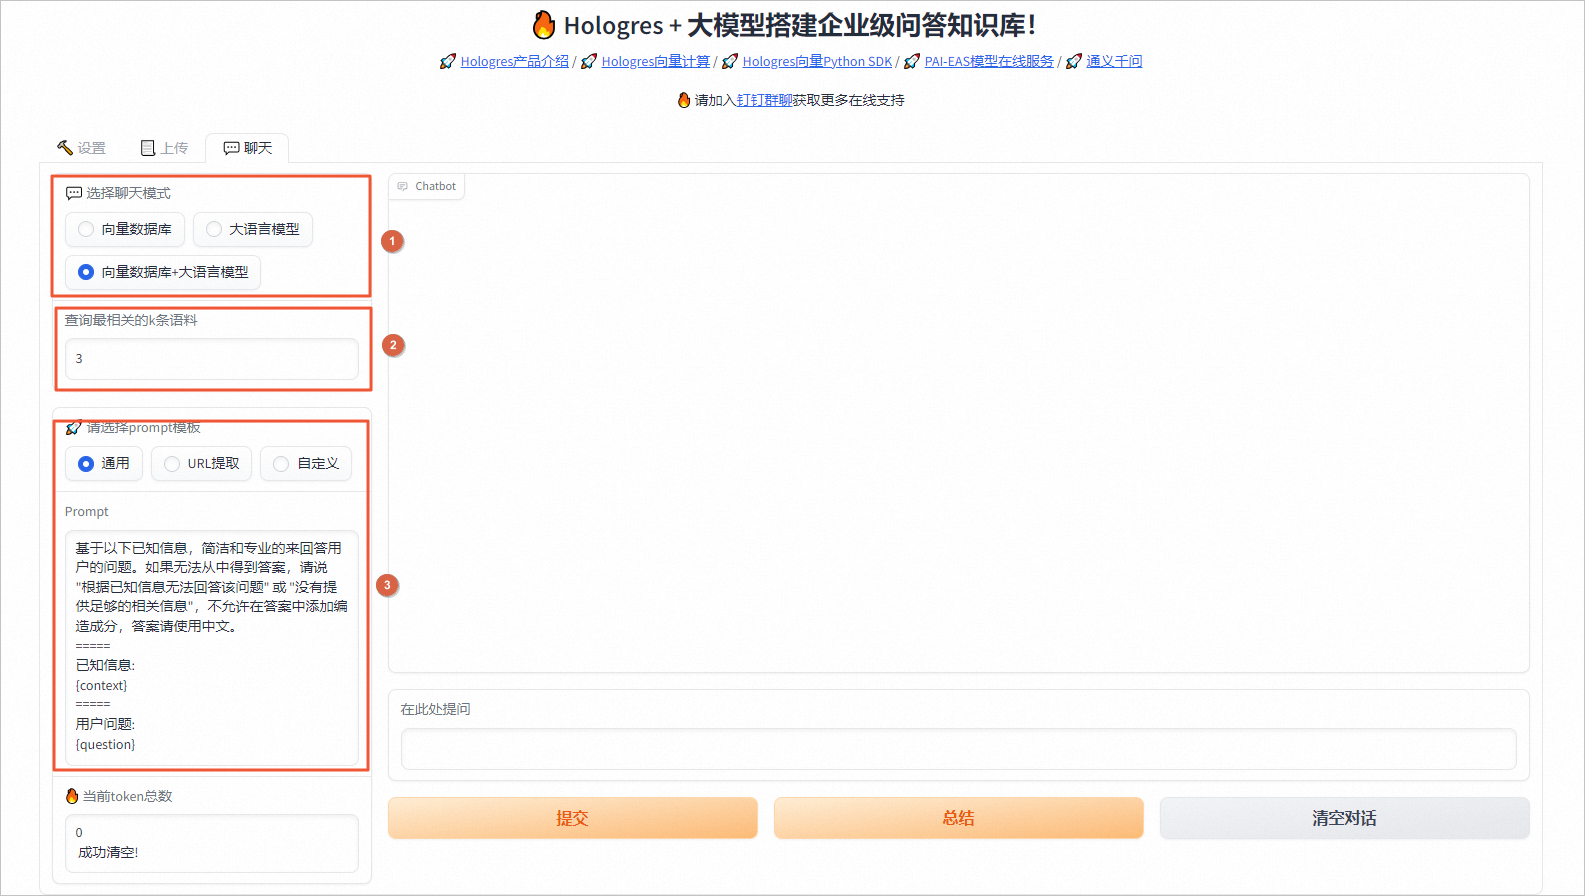Select the 通用 prompt template

[x=104, y=463]
